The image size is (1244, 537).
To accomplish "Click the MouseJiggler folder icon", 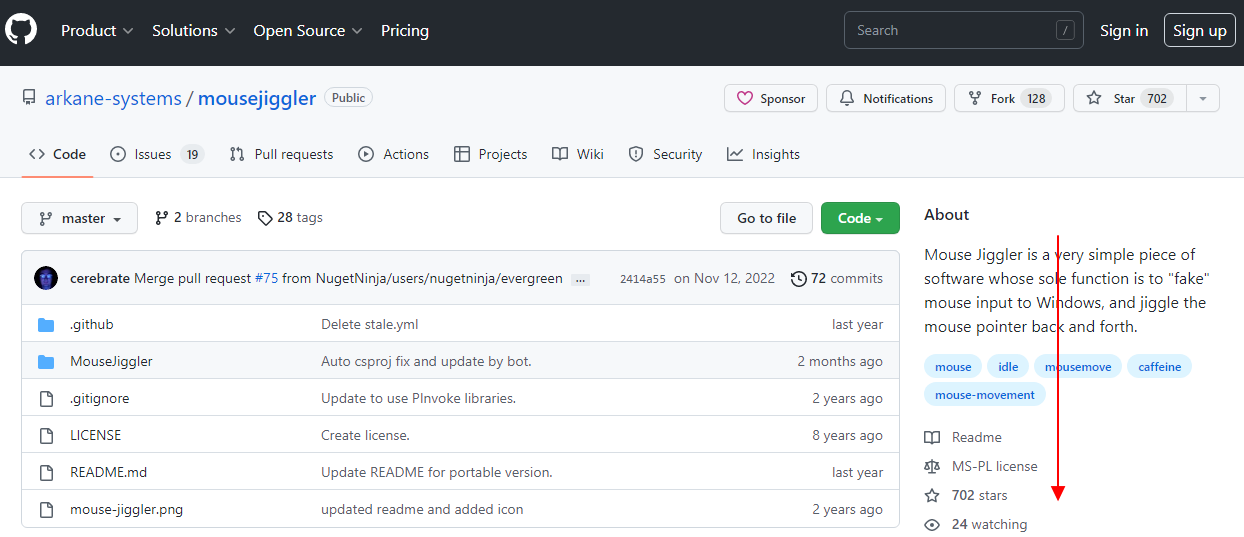I will coord(46,361).
